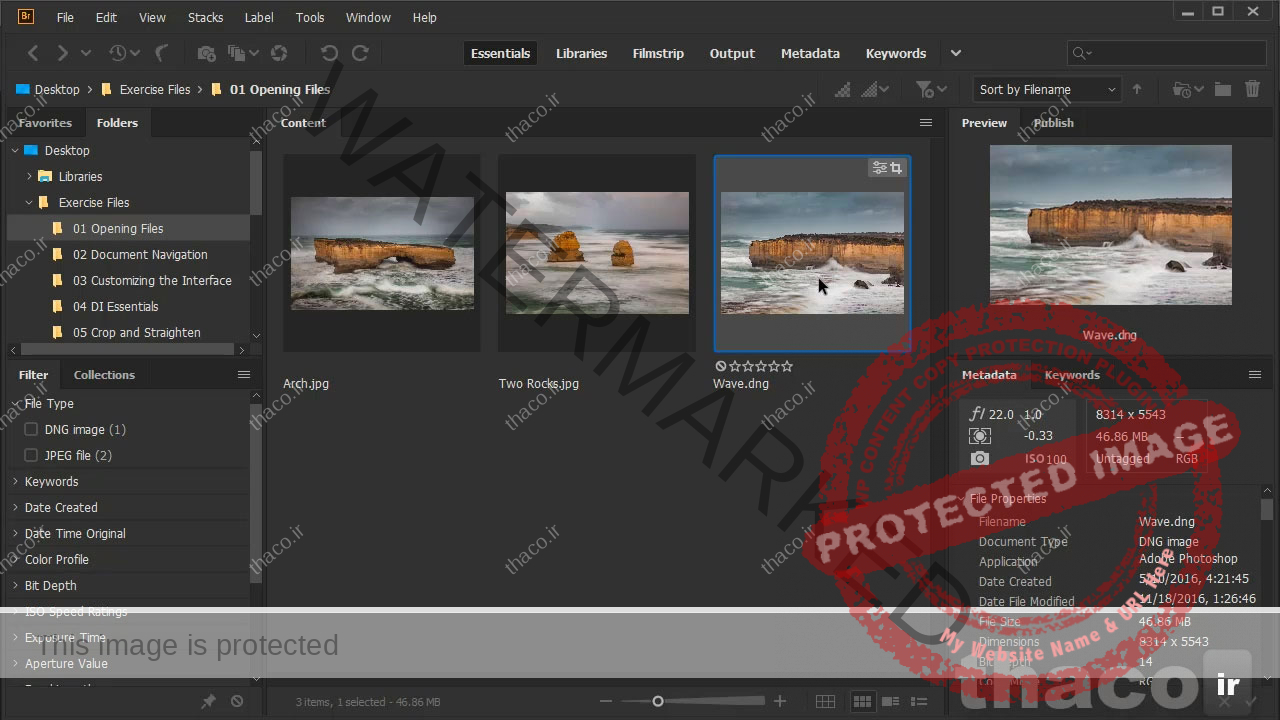The image size is (1280, 720).
Task: Click the thumbnail quality icon
Action: (843, 89)
